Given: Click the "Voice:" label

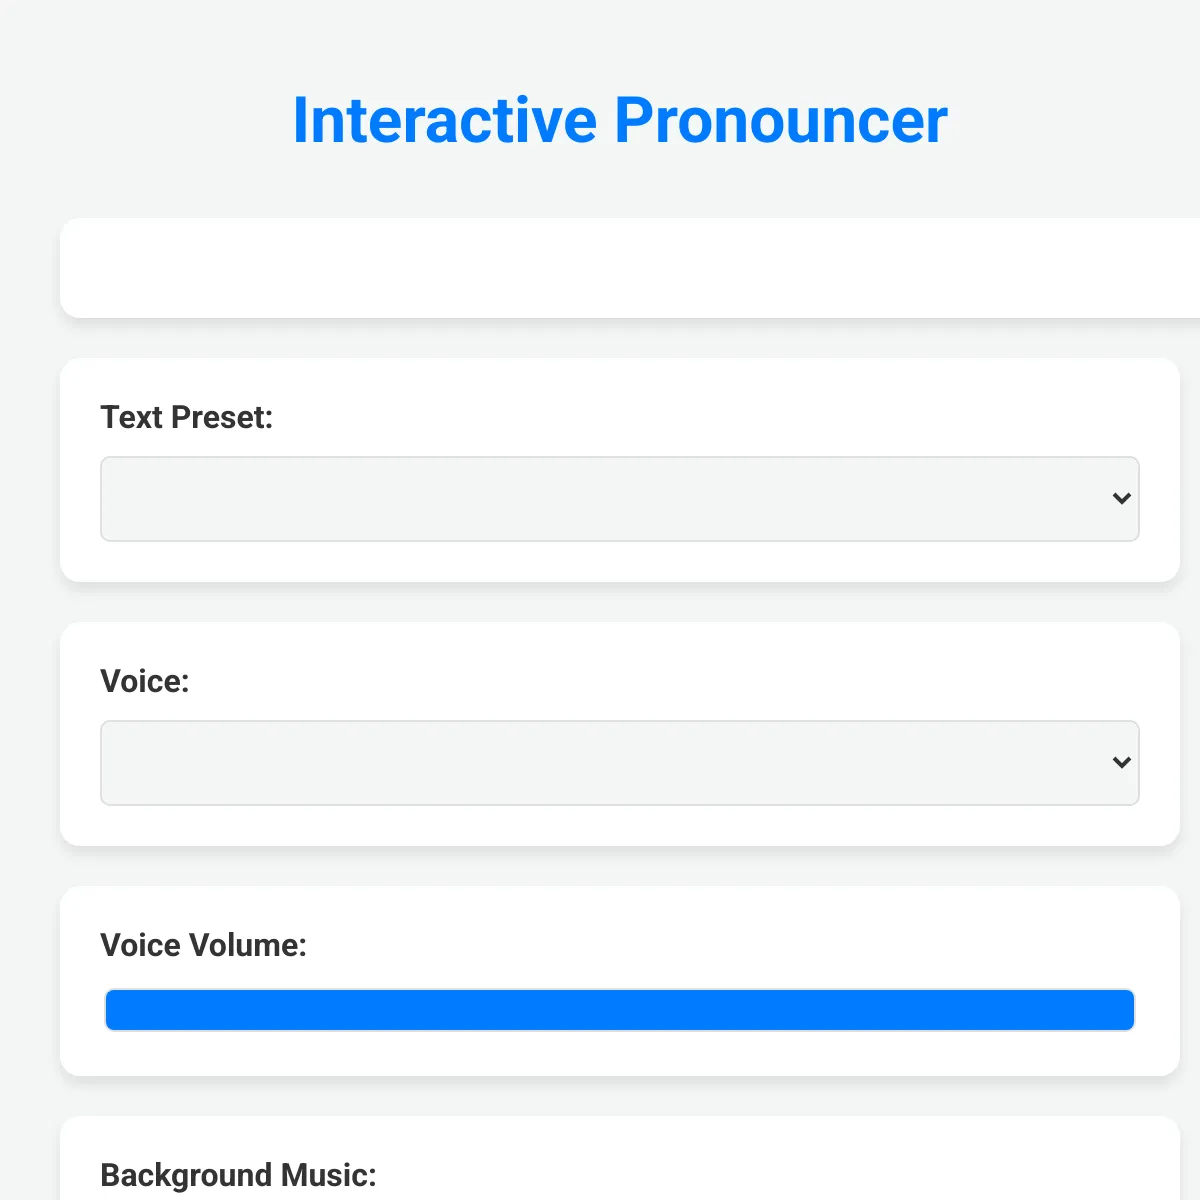Looking at the screenshot, I should tap(145, 681).
